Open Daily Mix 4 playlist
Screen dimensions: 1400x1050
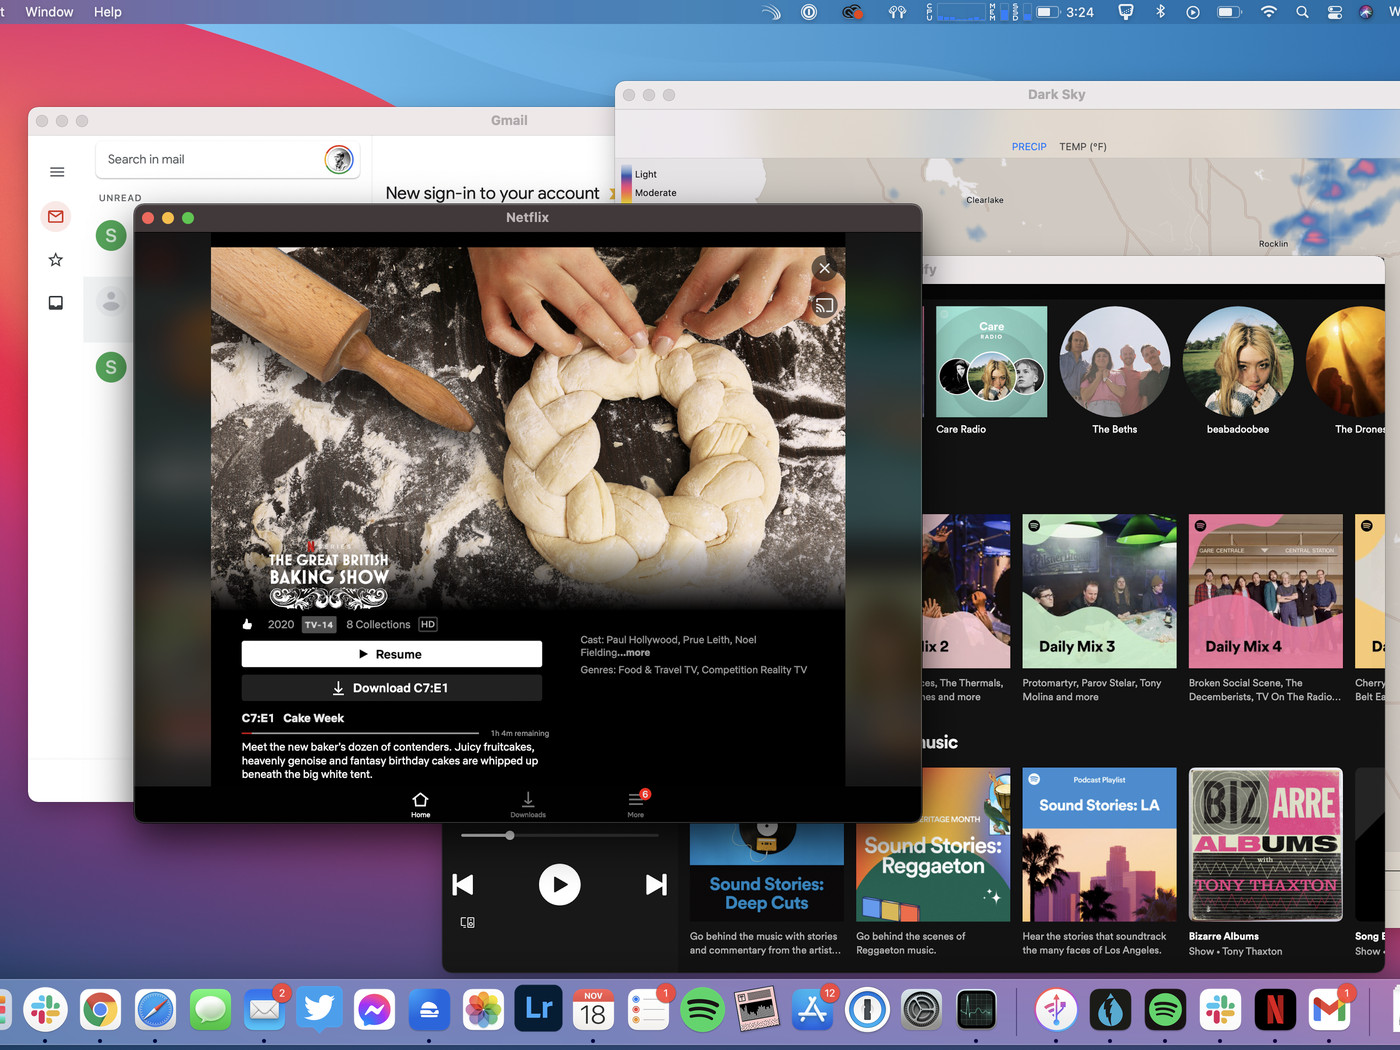click(1266, 591)
